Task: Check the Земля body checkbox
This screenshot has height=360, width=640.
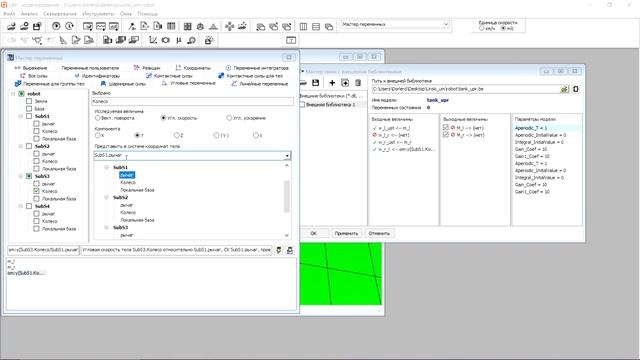Action: pyautogui.click(x=29, y=101)
